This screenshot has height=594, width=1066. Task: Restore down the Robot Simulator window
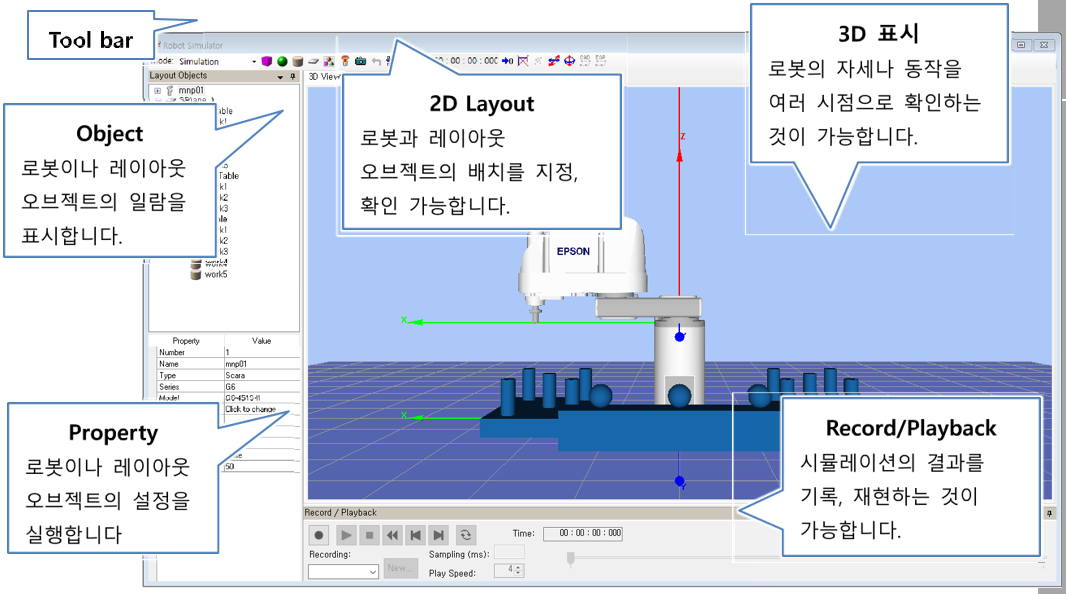[1021, 45]
